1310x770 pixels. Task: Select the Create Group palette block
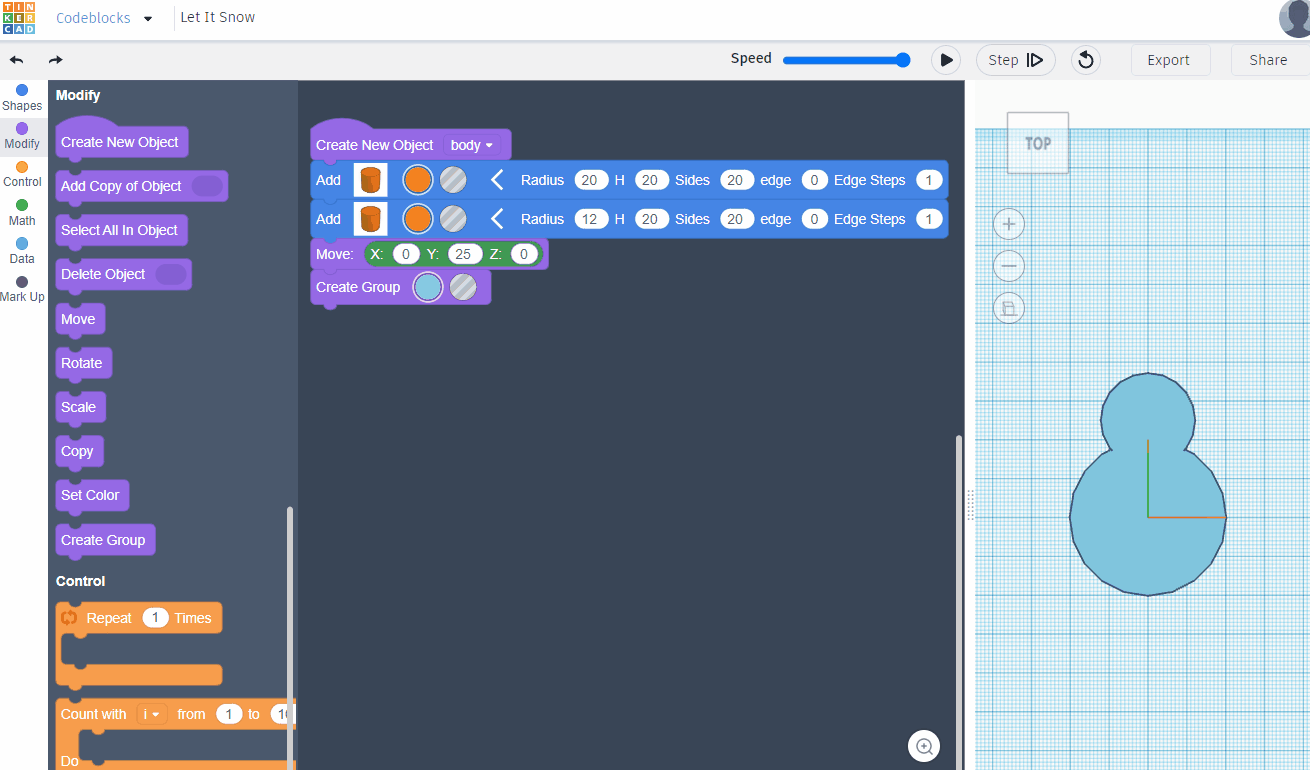click(x=105, y=540)
